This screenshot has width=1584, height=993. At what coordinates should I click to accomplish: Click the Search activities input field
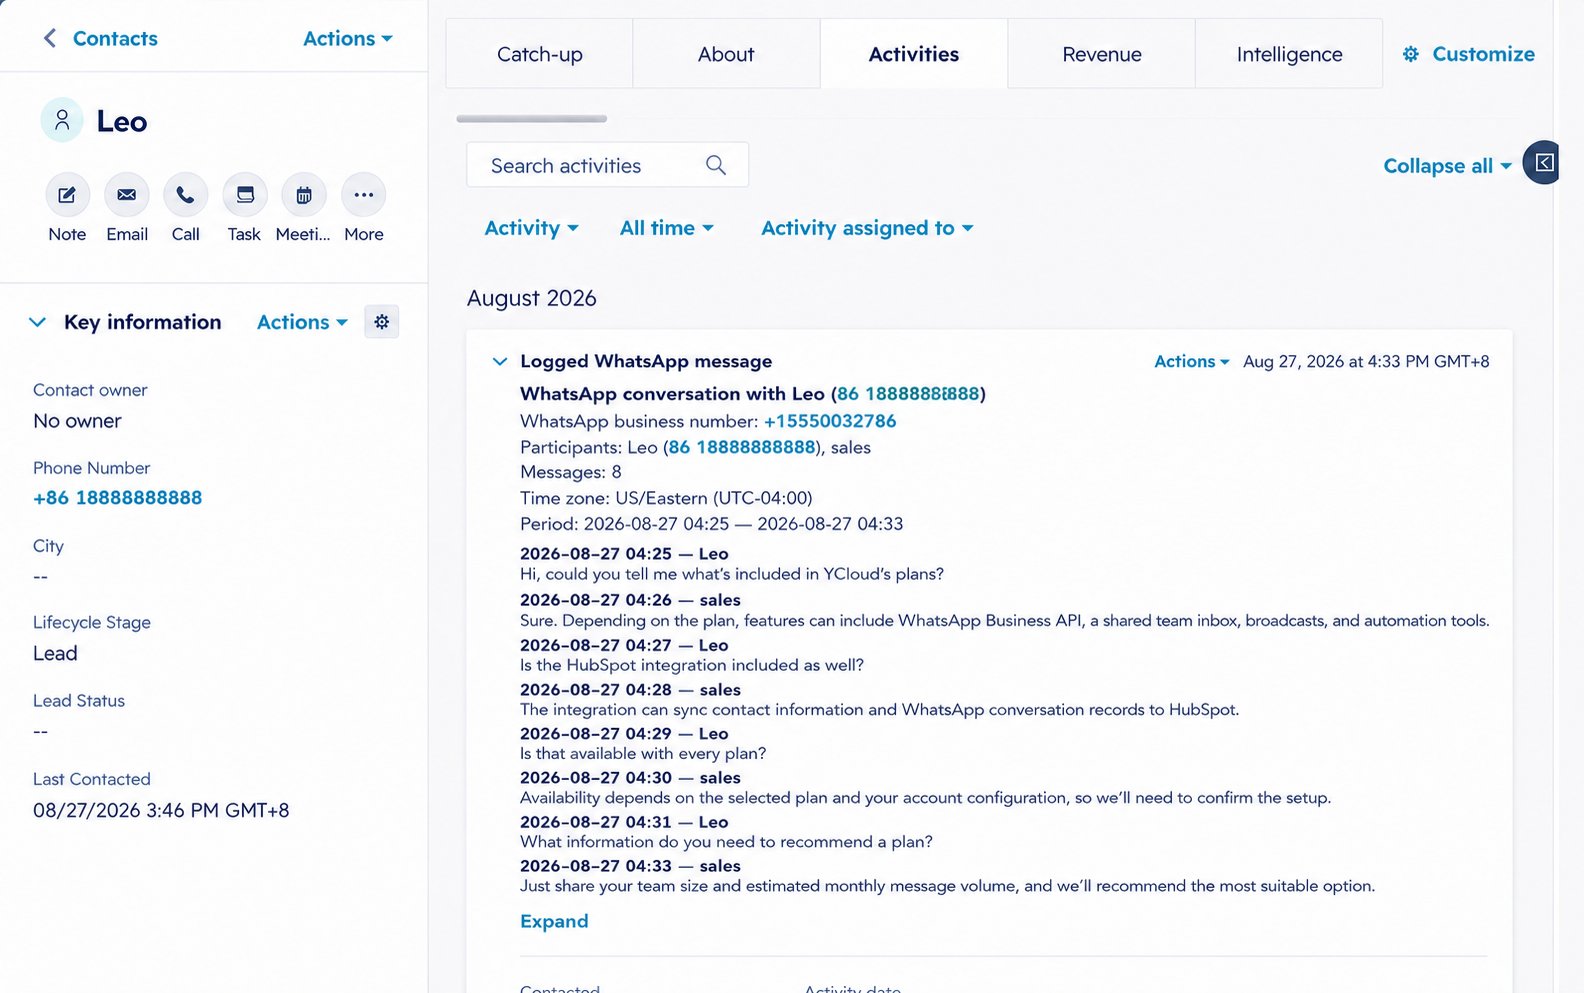click(x=607, y=165)
